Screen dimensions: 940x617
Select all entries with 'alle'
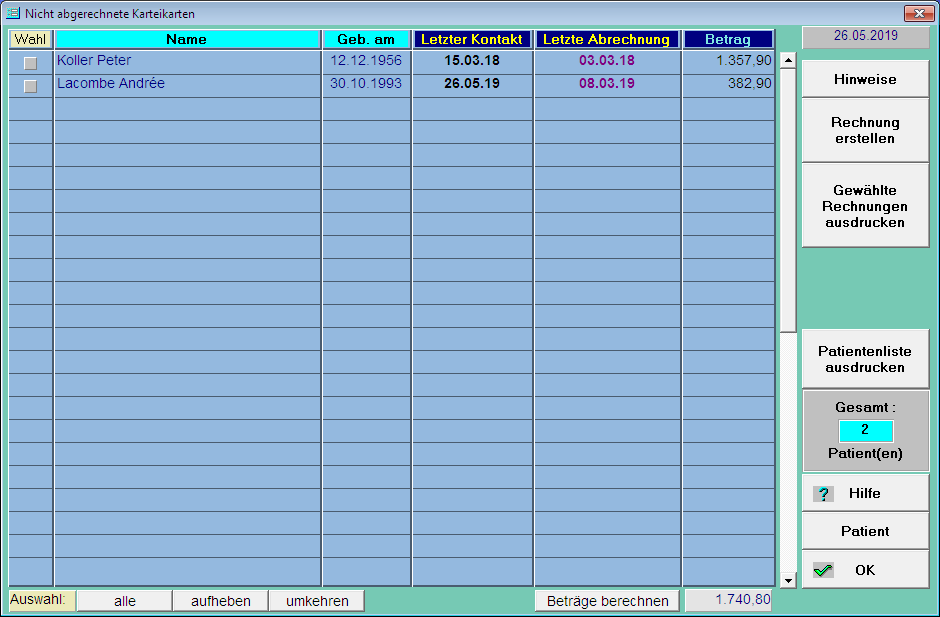pos(124,601)
